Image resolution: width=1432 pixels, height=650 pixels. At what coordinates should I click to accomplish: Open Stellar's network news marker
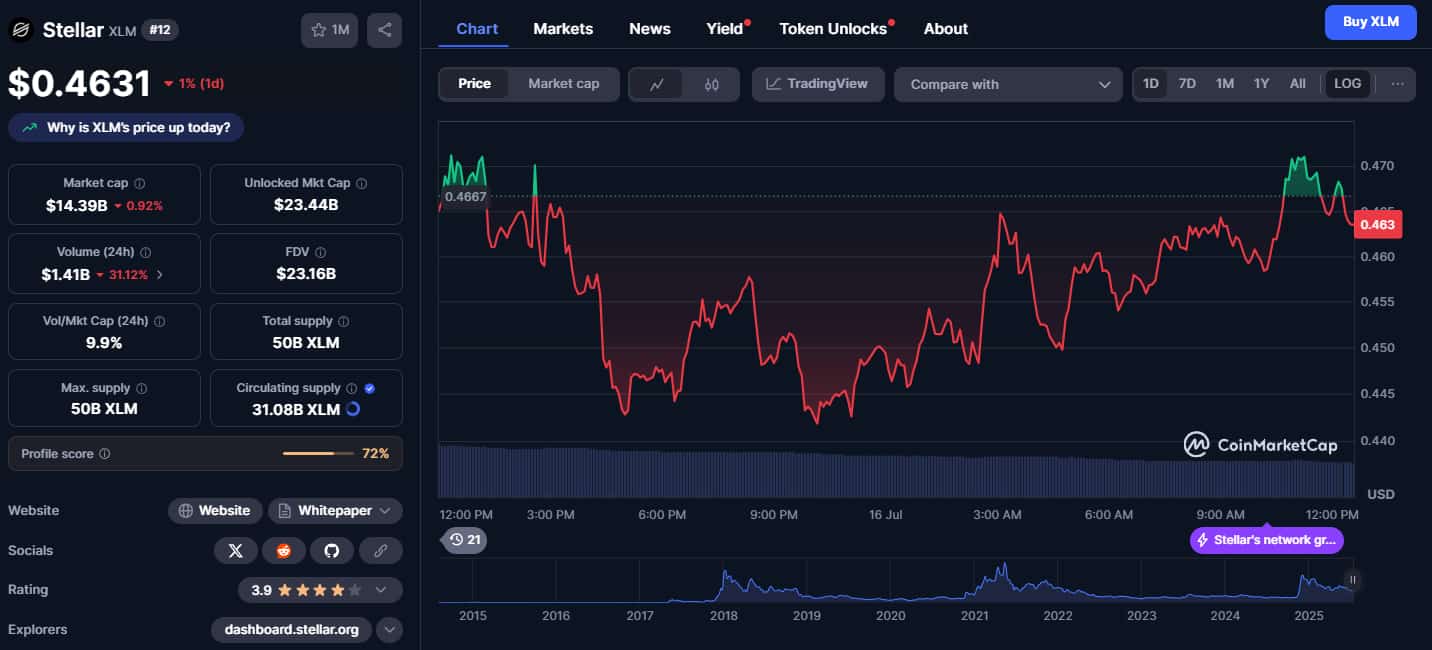pyautogui.click(x=1267, y=540)
